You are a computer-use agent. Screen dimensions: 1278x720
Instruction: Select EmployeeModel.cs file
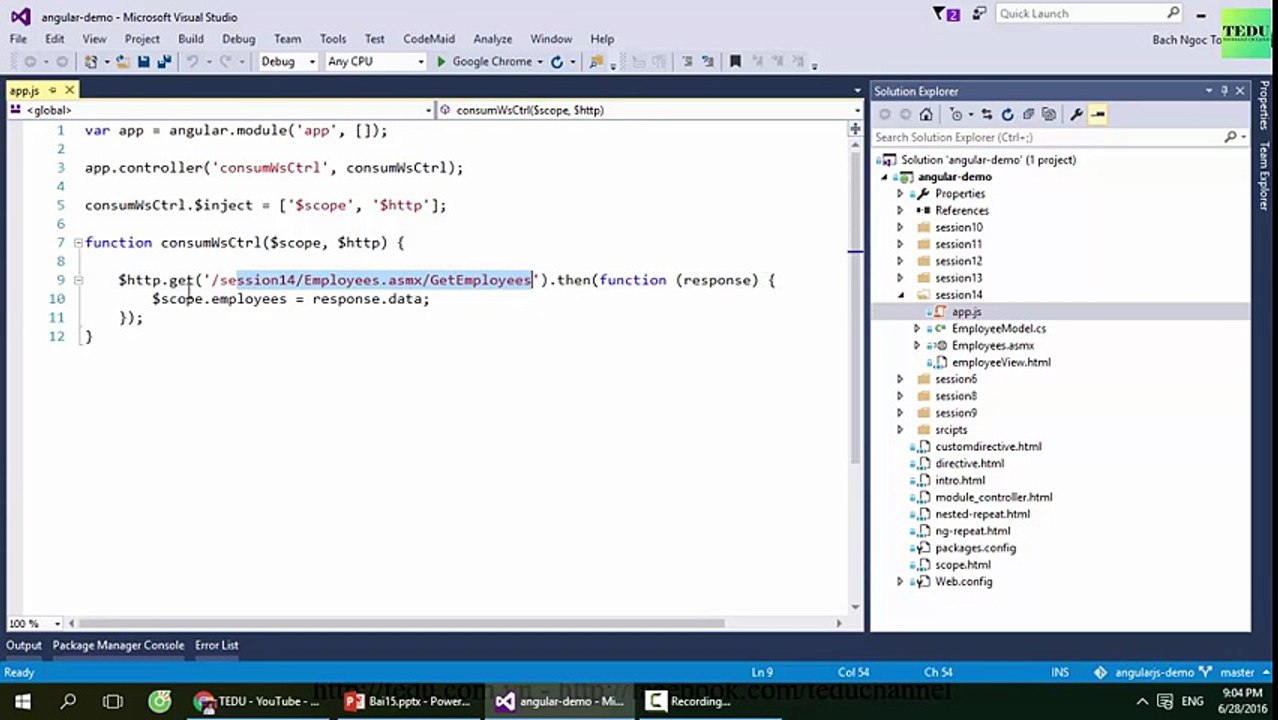coord(998,328)
